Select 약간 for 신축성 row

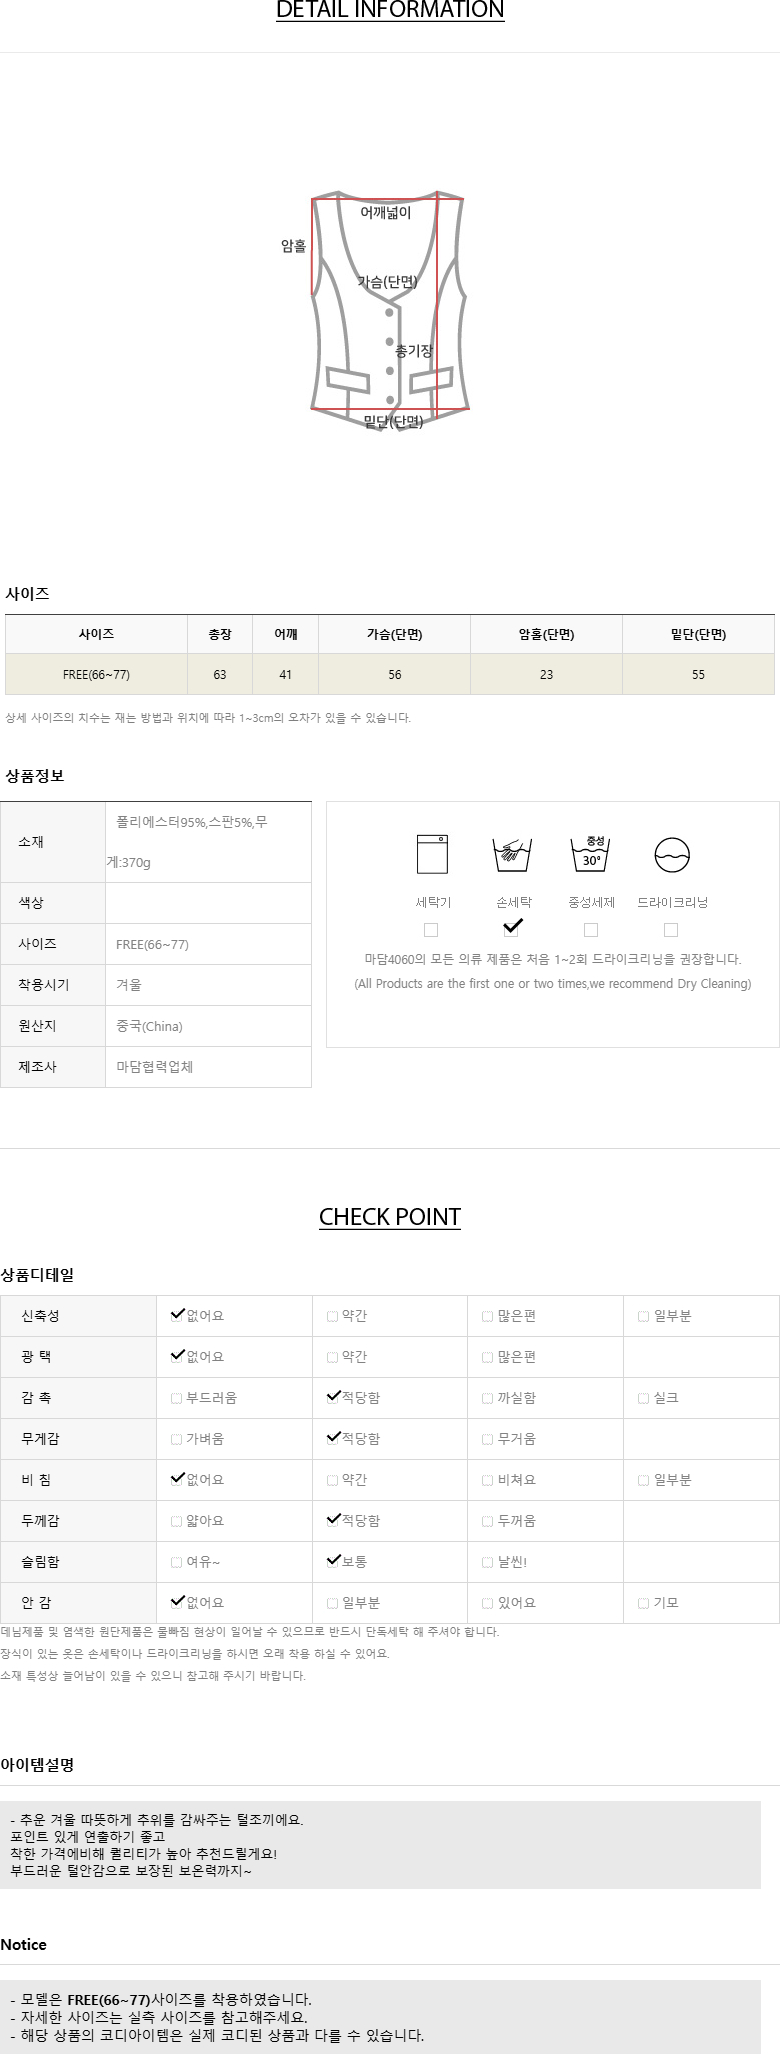(x=333, y=1317)
